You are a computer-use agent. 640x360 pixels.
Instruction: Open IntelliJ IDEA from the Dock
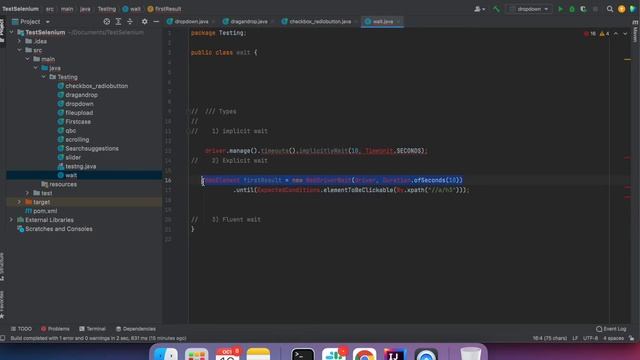(x=395, y=353)
